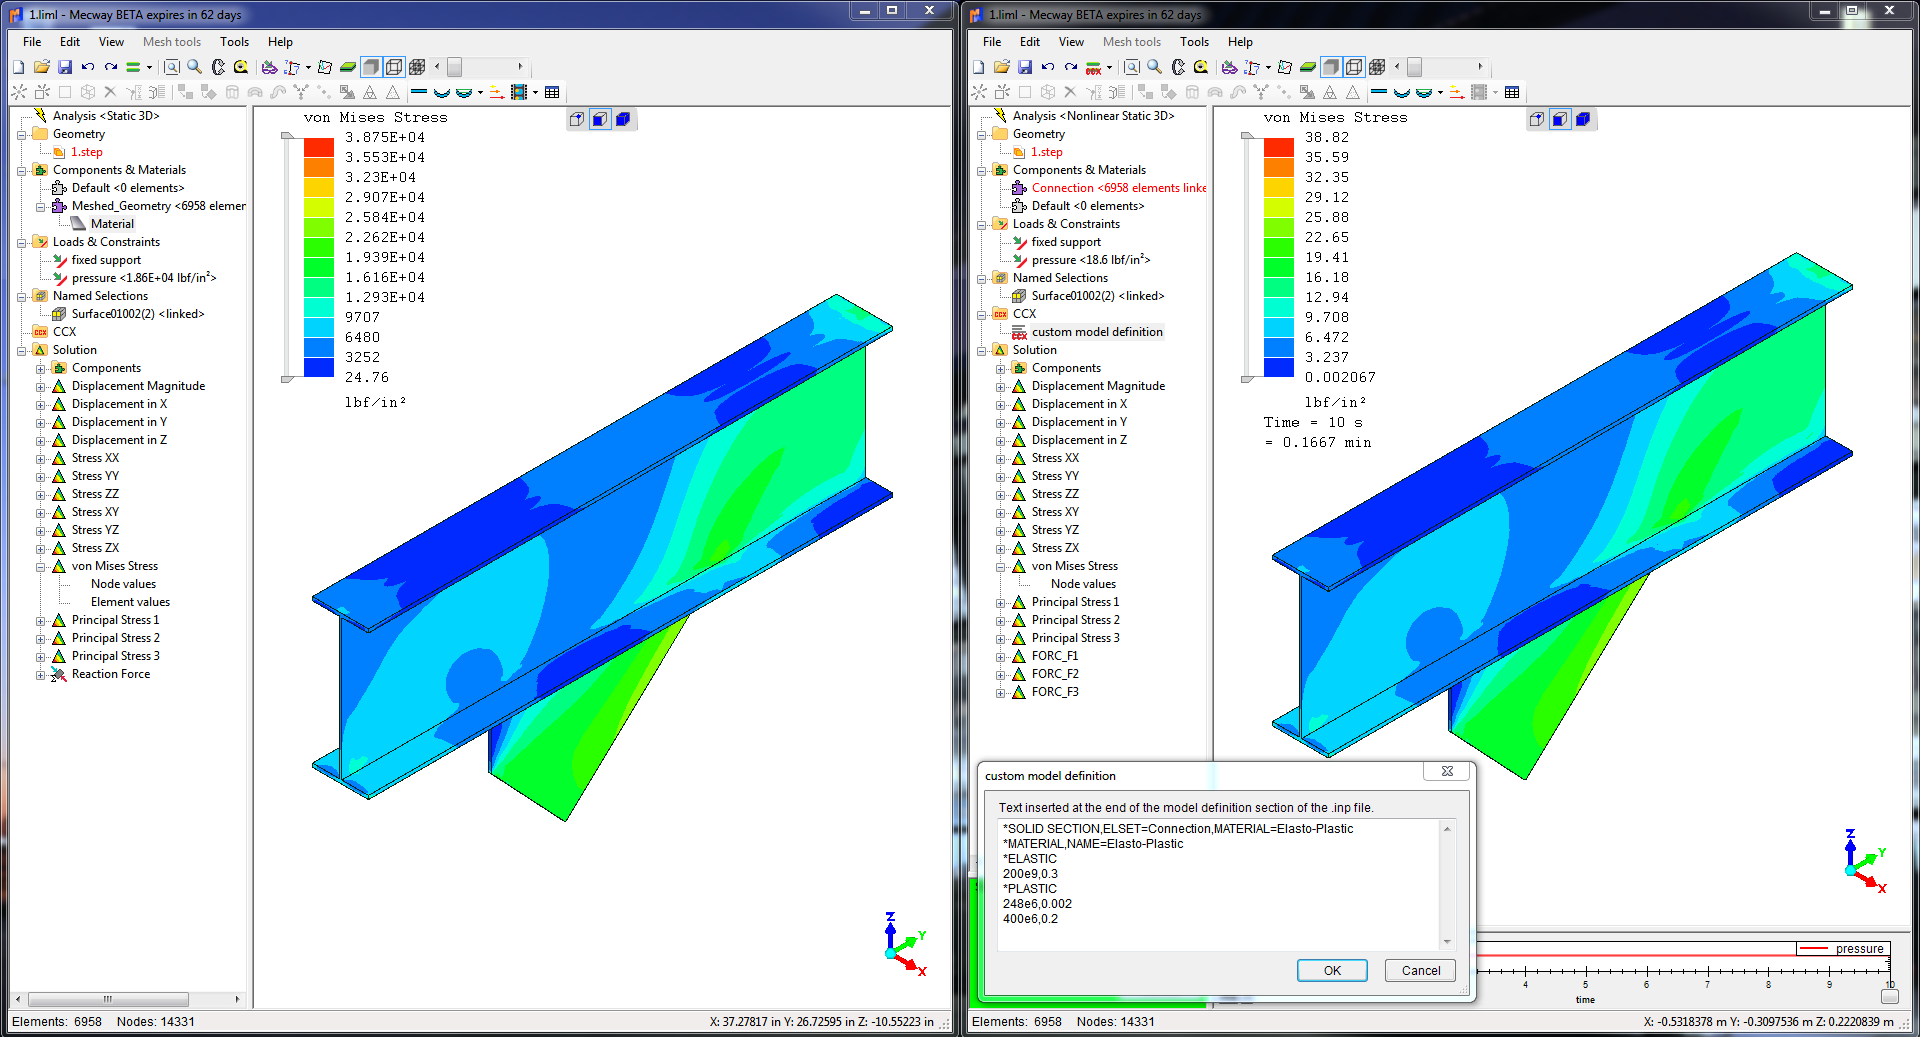Click toolbar slider thumb in left window

(x=455, y=67)
